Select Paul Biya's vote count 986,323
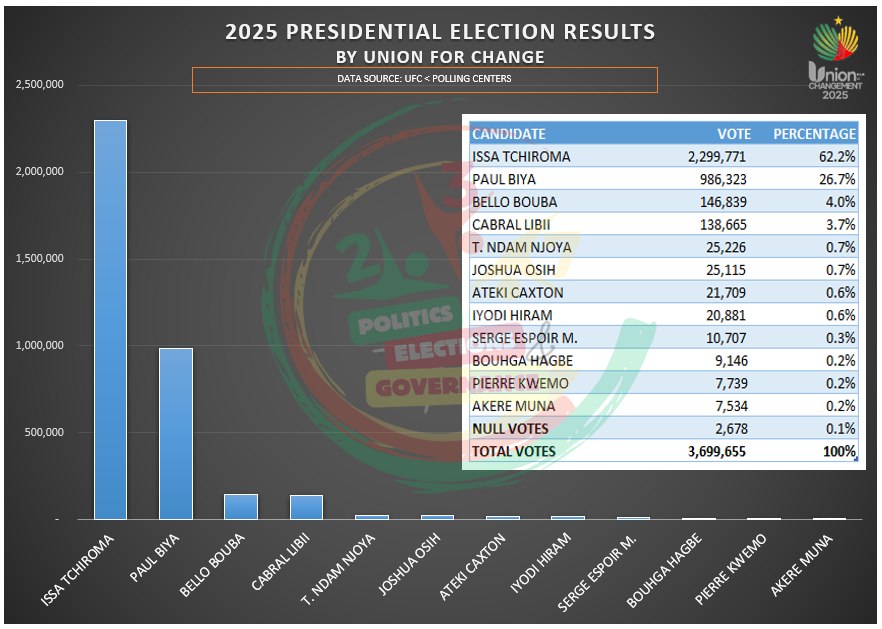The image size is (882, 629). pos(723,179)
